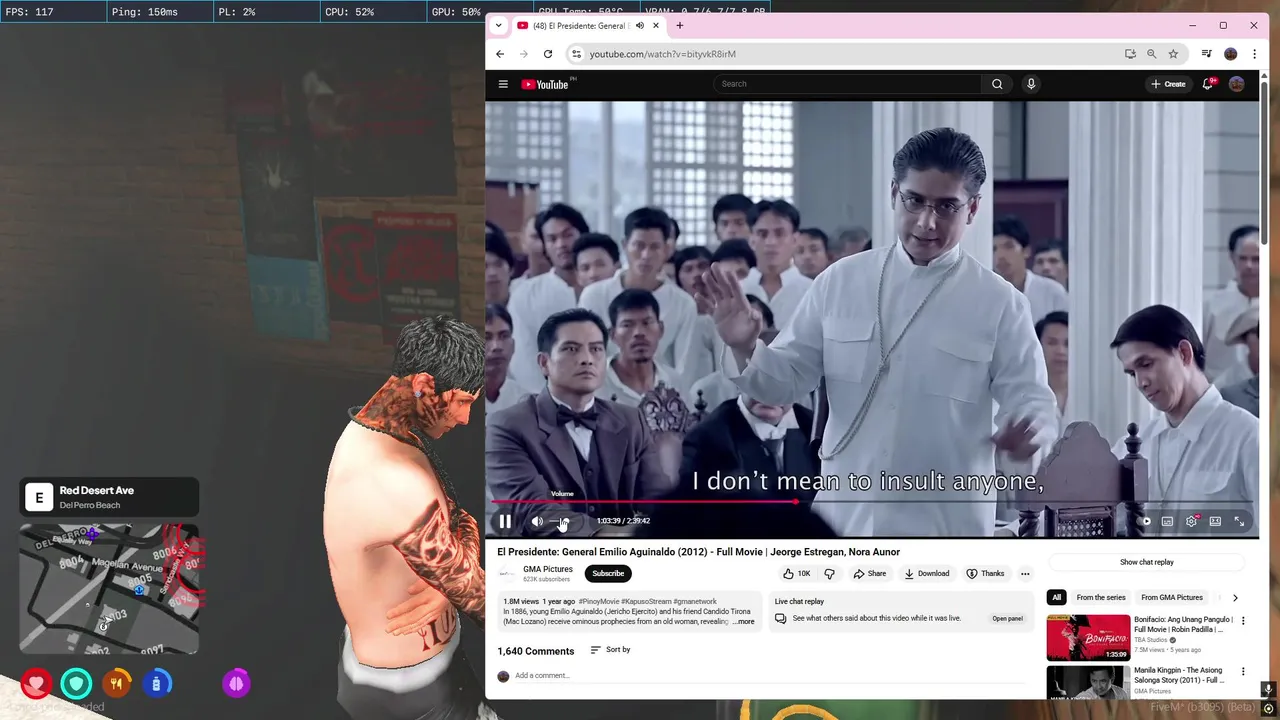The width and height of the screenshot is (1280, 720).
Task: Search with your voice microphone
Action: click(x=1031, y=84)
